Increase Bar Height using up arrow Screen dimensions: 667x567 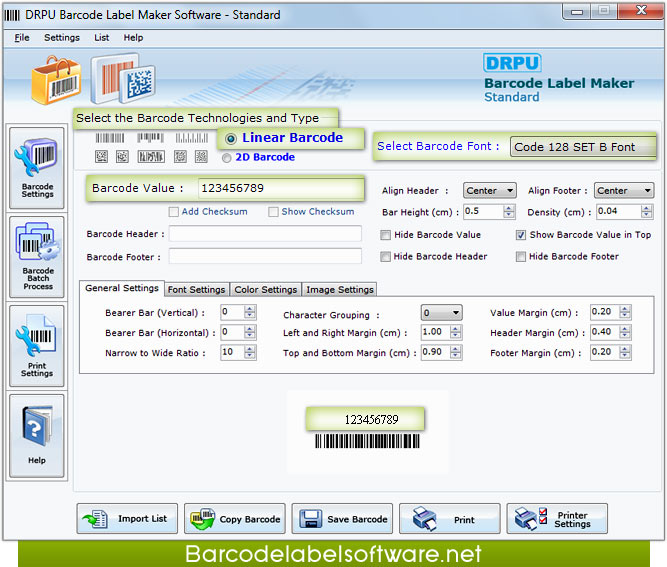pos(509,208)
